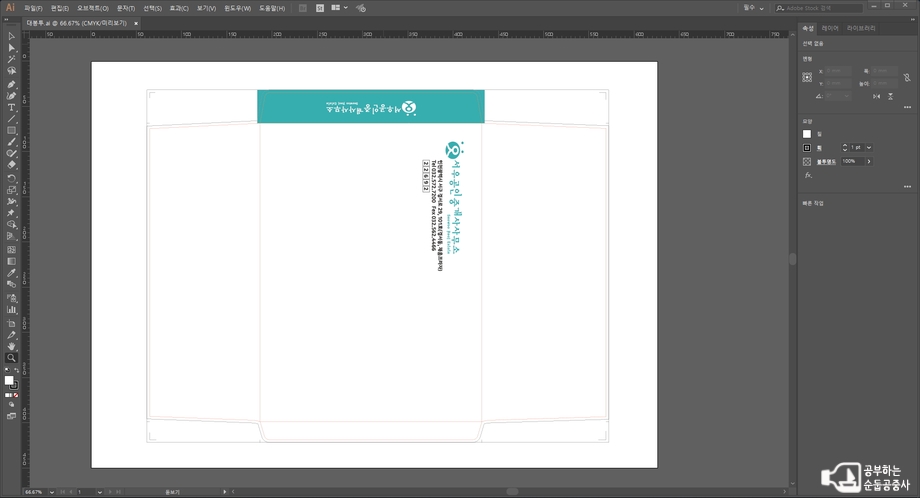Viewport: 920px width, 498px height.
Task: Click the toolbar fill color box
Action: pos(9,380)
